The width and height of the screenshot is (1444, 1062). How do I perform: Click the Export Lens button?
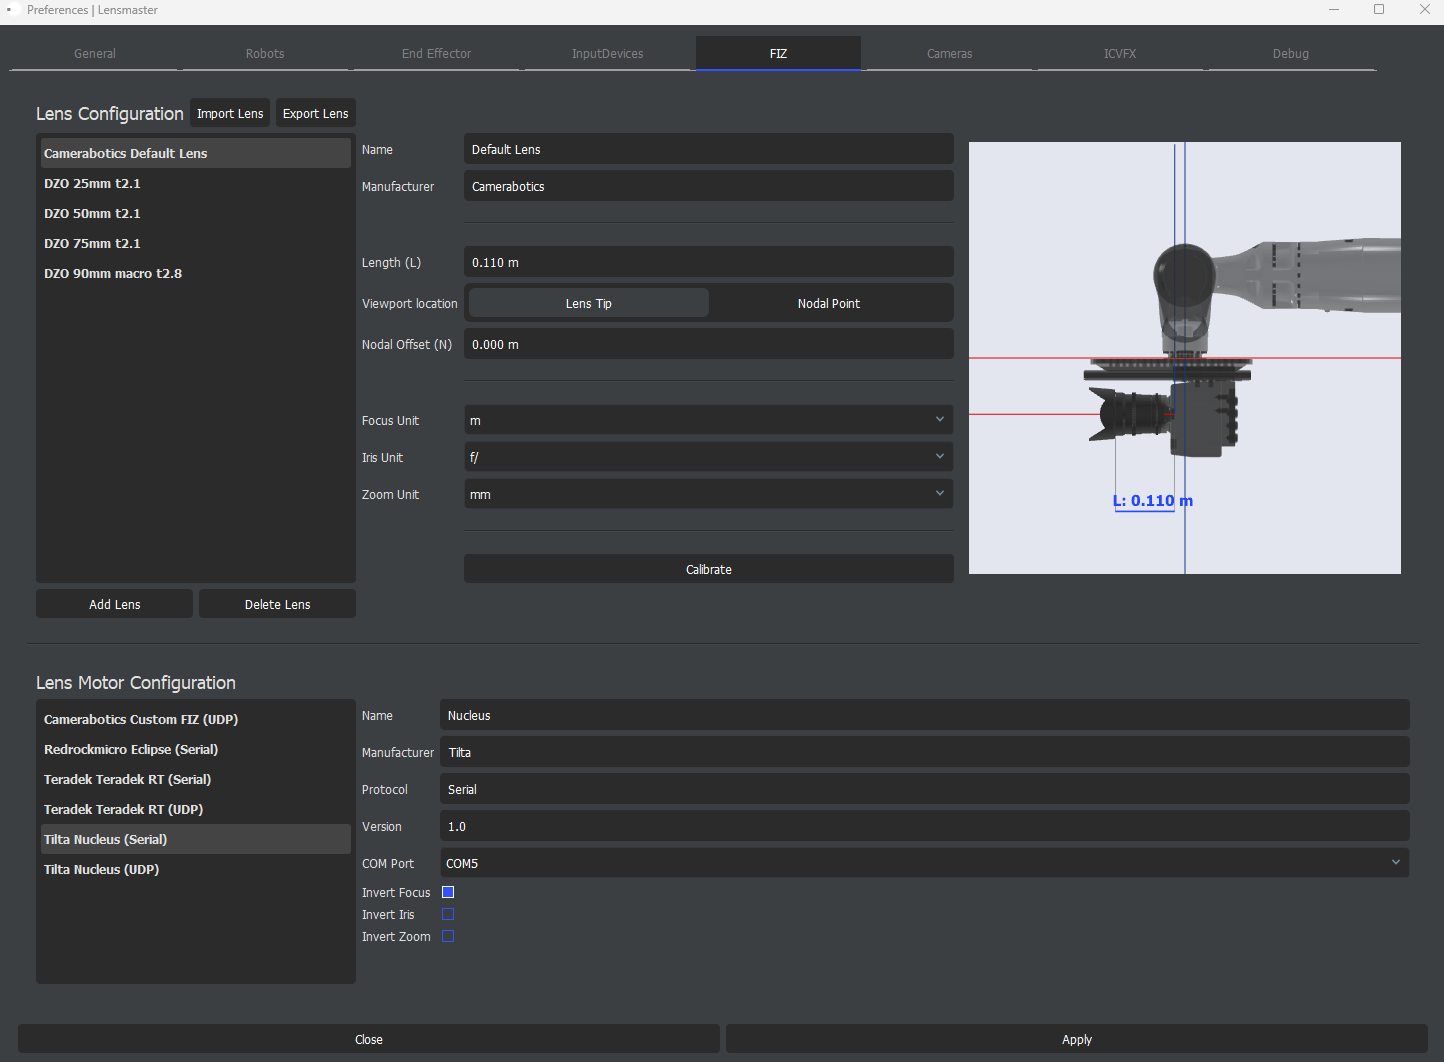316,113
